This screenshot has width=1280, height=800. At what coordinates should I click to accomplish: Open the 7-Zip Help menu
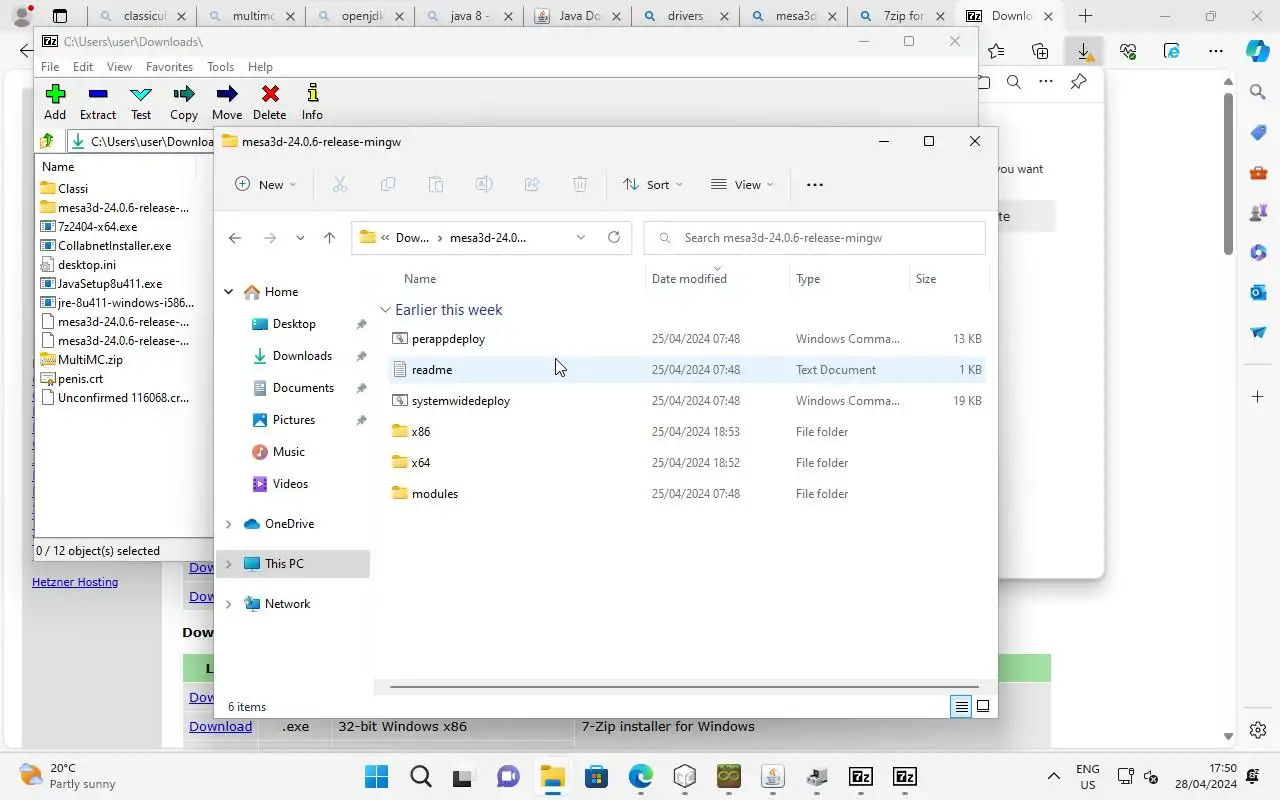click(260, 67)
